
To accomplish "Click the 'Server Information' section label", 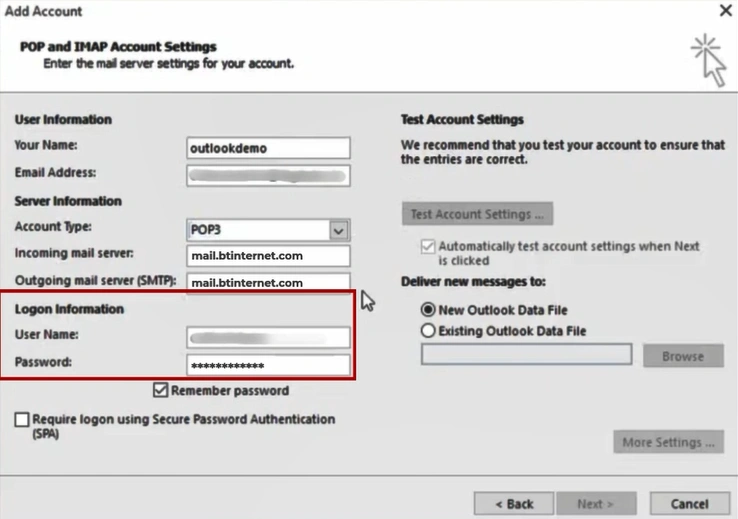I will pyautogui.click(x=68, y=201).
